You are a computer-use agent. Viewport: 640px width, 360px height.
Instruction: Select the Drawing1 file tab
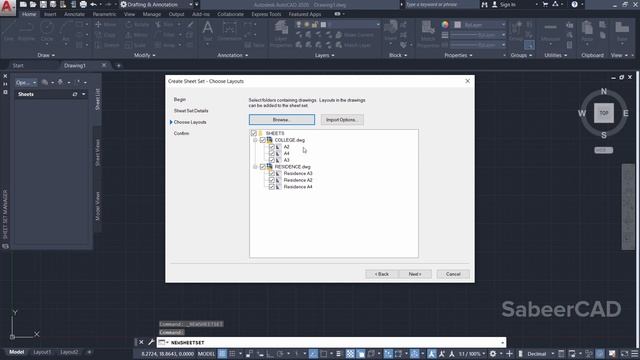75,65
